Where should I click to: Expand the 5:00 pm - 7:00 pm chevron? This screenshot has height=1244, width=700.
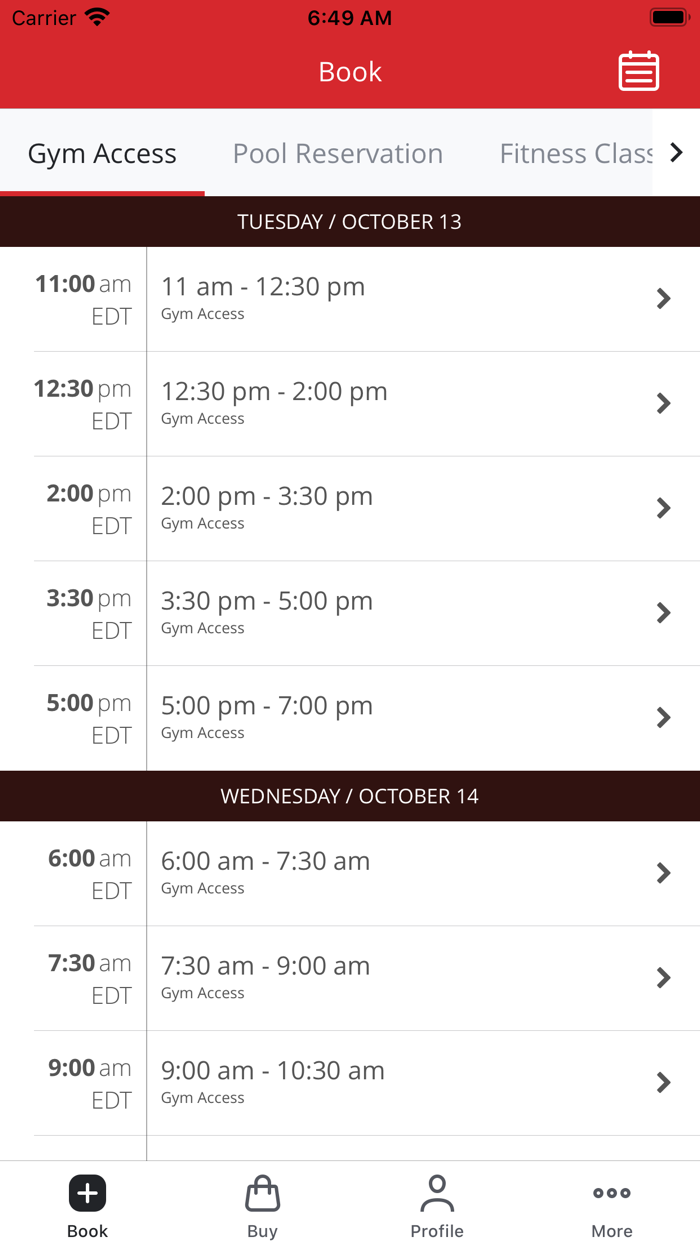click(x=663, y=718)
